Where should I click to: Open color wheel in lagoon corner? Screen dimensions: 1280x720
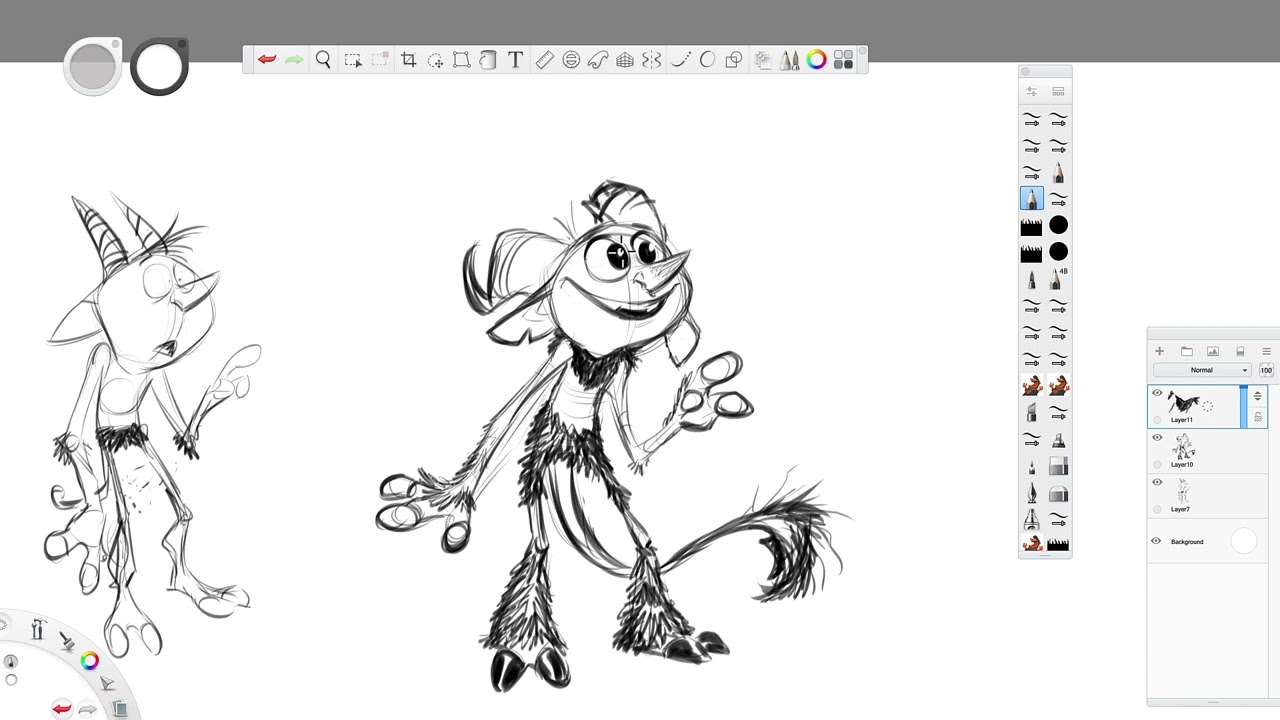tap(90, 660)
